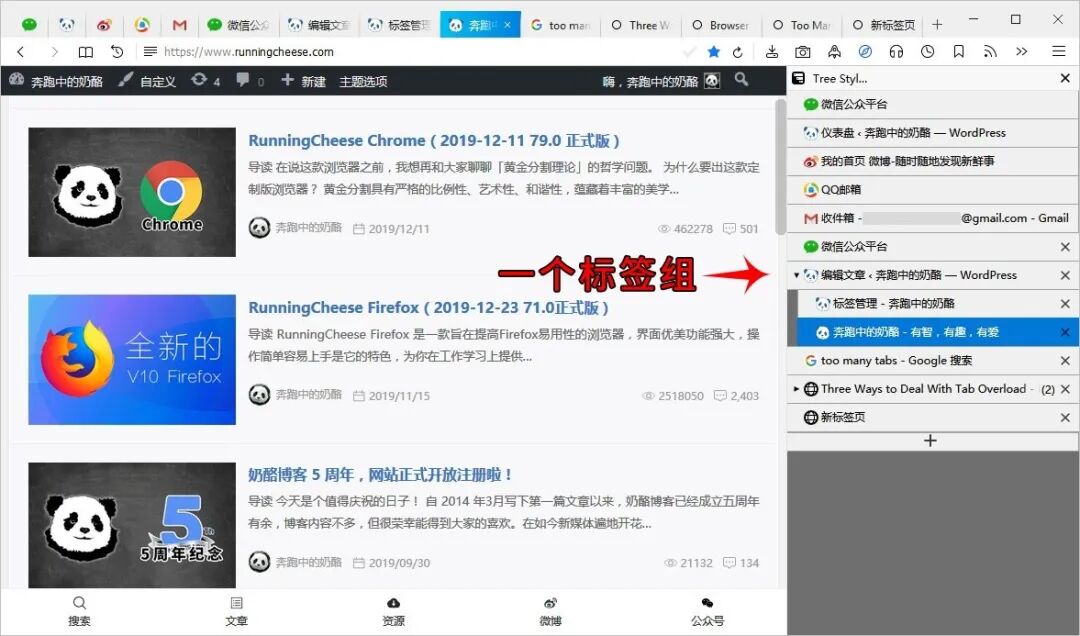Open the downloads icon in toolbar
The width and height of the screenshot is (1080, 636).
pos(772,52)
